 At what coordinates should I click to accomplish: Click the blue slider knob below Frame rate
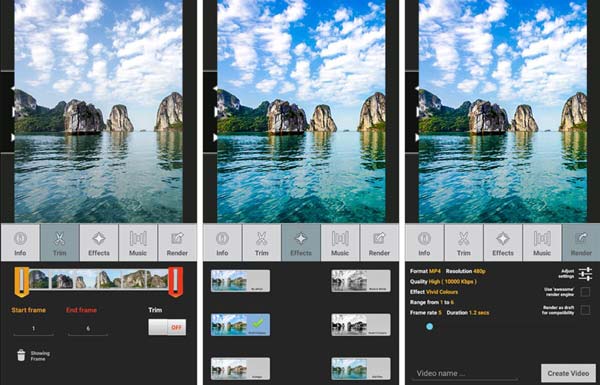(429, 326)
